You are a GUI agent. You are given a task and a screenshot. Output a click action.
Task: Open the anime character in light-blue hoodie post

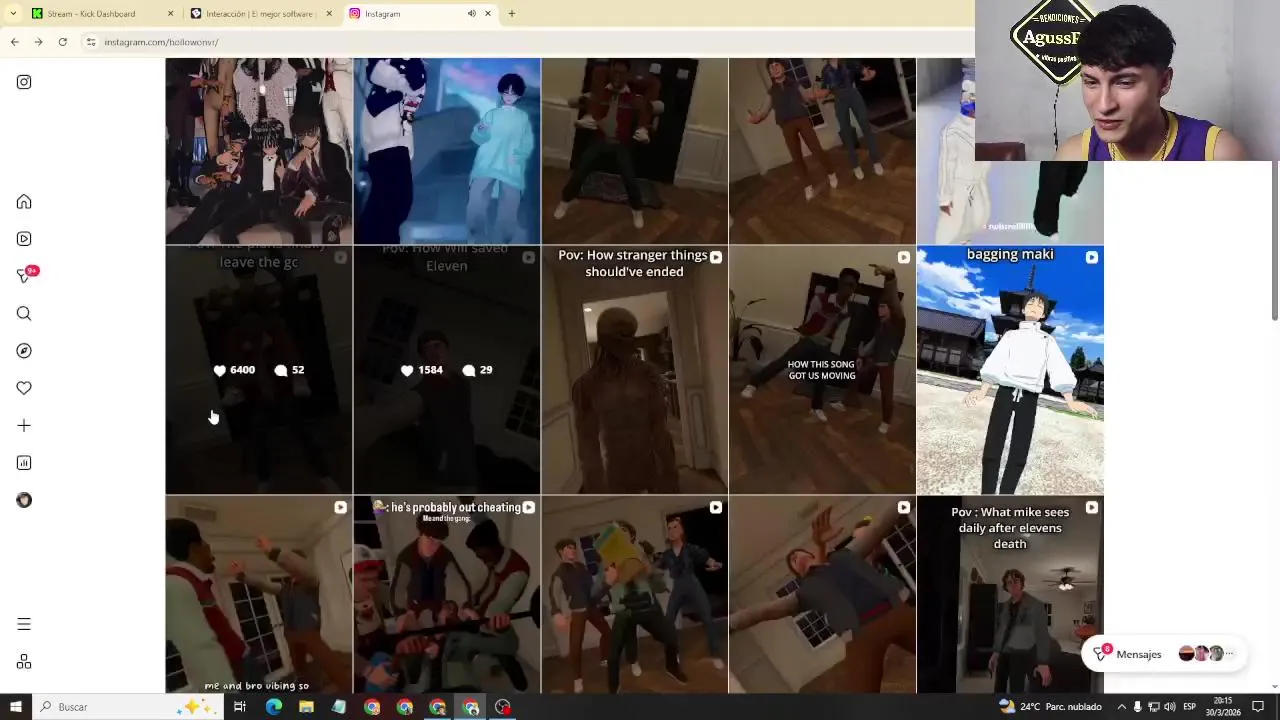(x=447, y=151)
